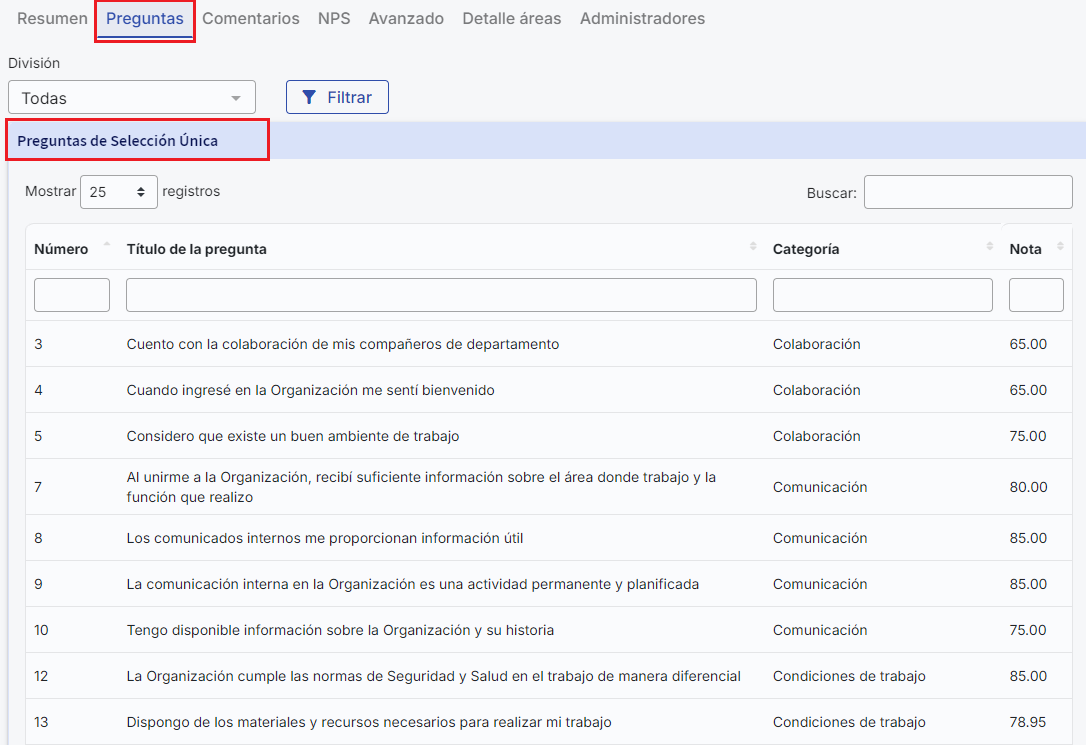This screenshot has width=1086, height=745.
Task: Open the Comentarios tab
Action: tap(250, 19)
